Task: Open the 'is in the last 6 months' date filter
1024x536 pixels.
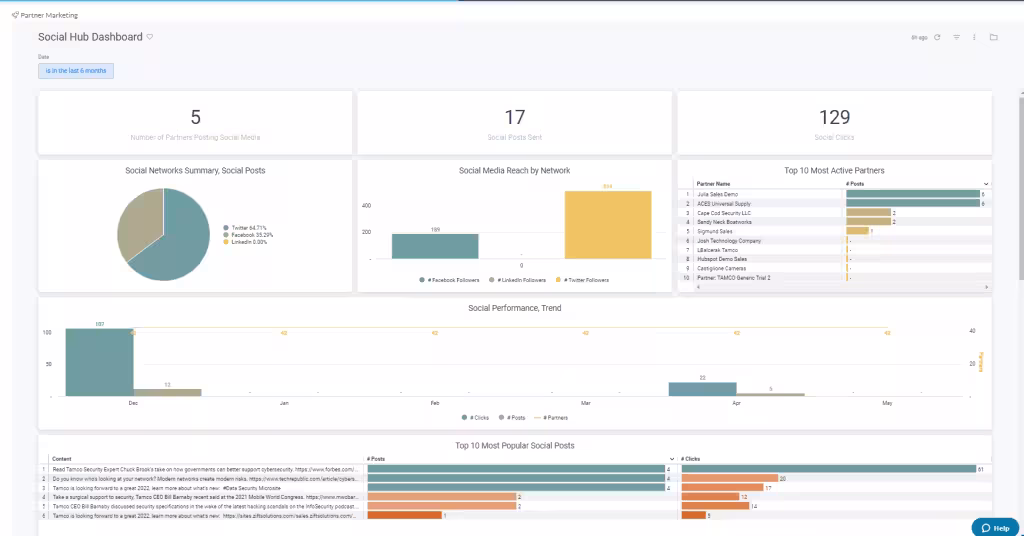Action: (76, 71)
